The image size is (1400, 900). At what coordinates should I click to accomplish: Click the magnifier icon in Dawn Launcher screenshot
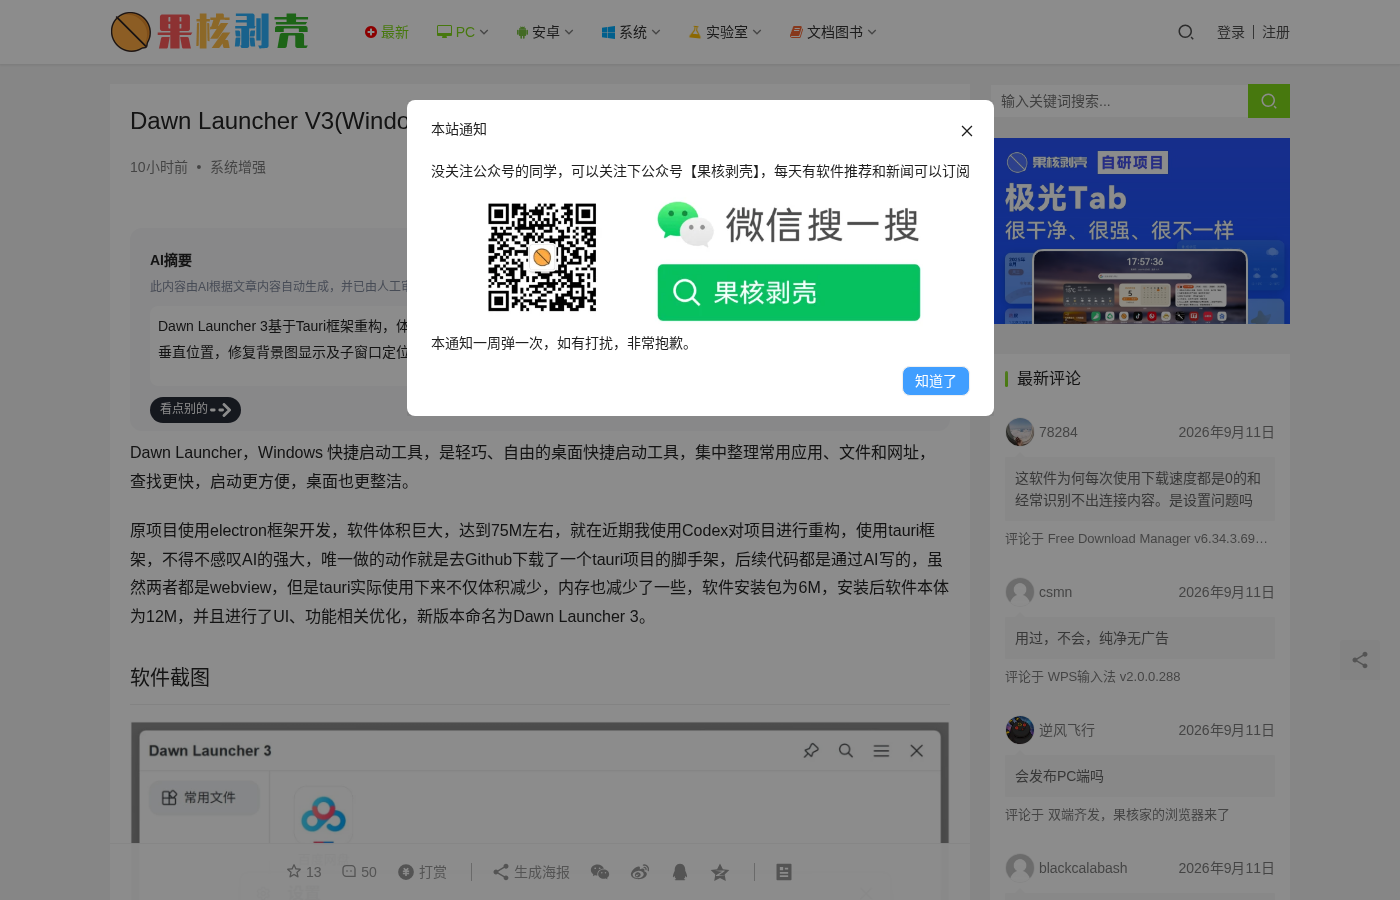click(x=846, y=750)
